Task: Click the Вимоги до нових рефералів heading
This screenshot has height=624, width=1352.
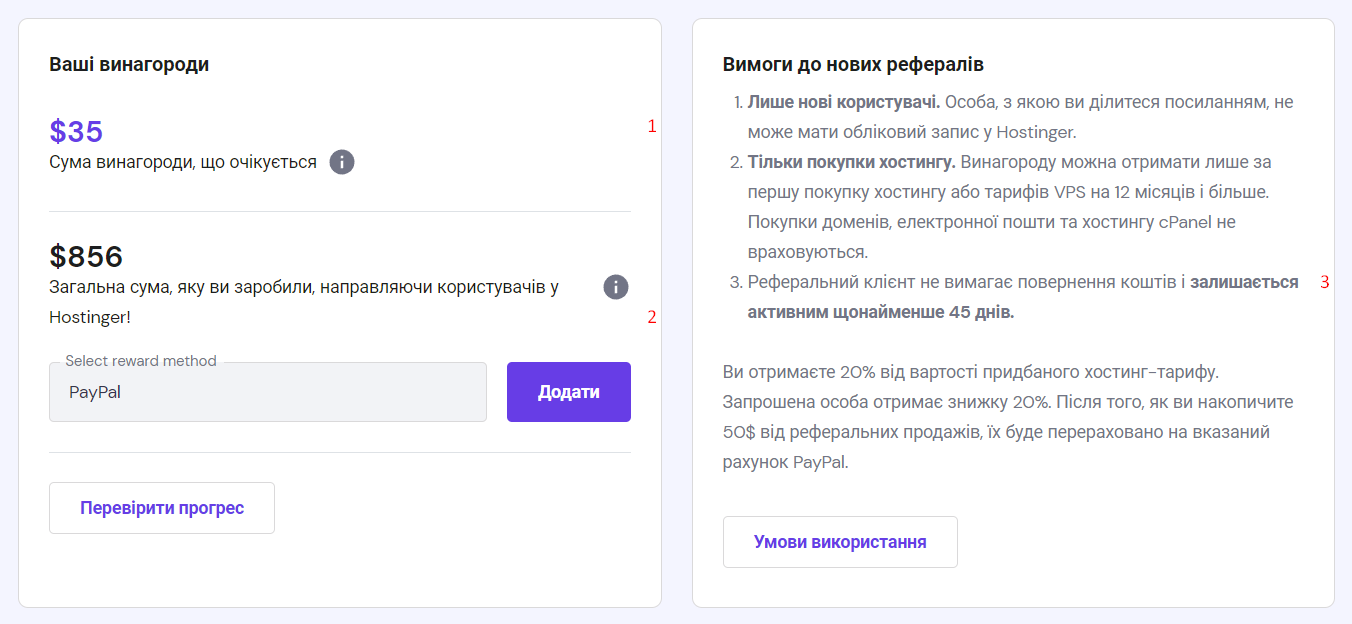Action: (853, 65)
